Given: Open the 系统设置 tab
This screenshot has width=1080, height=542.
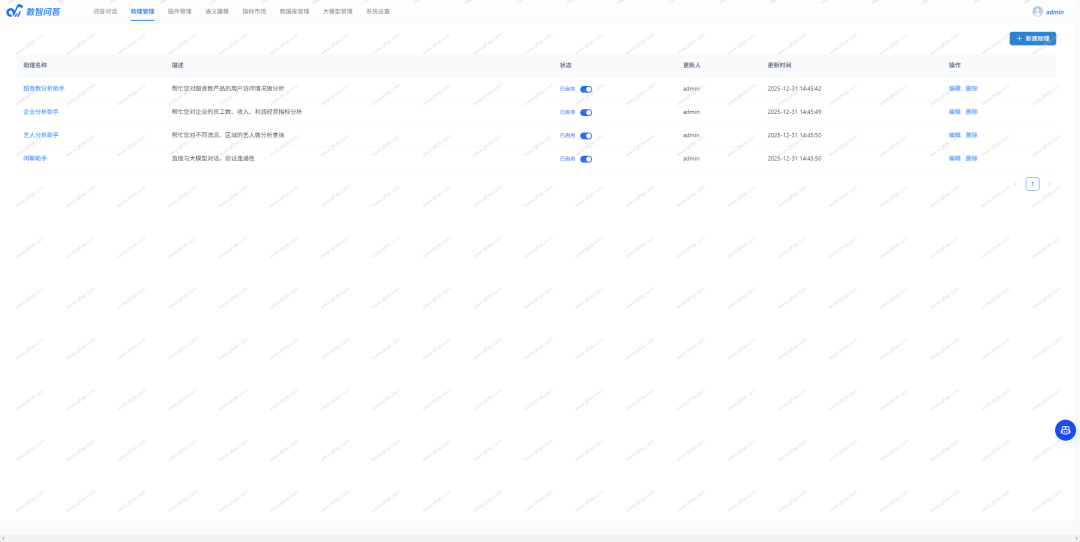Looking at the screenshot, I should 377,12.
